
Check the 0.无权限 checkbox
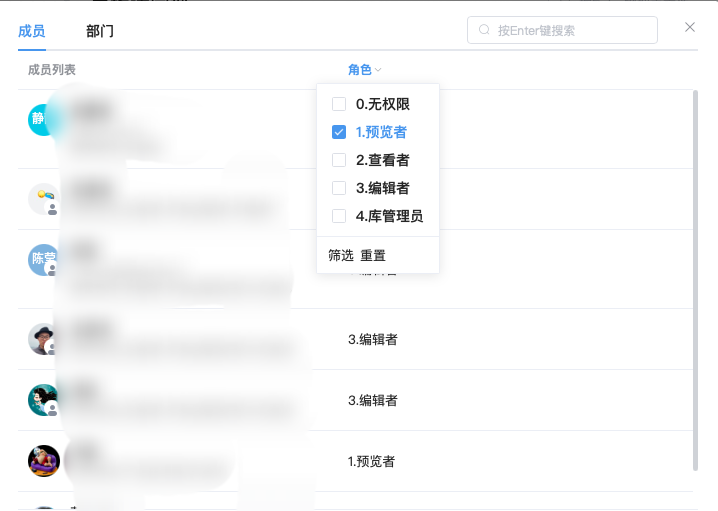(339, 104)
